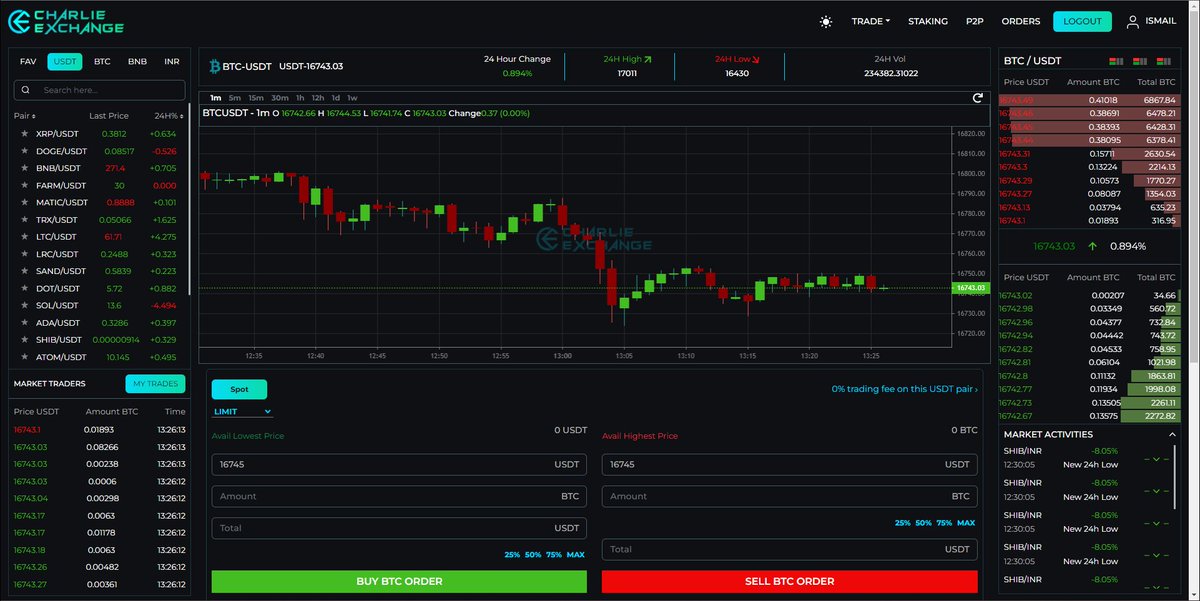Open the ISMAIL user profile icon

1132,21
